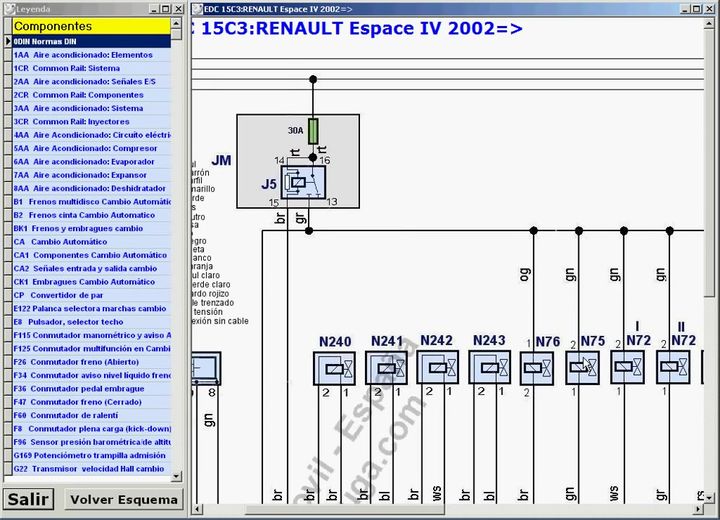The image size is (720, 520).
Task: Click the Volver Esquema button
Action: [124, 499]
